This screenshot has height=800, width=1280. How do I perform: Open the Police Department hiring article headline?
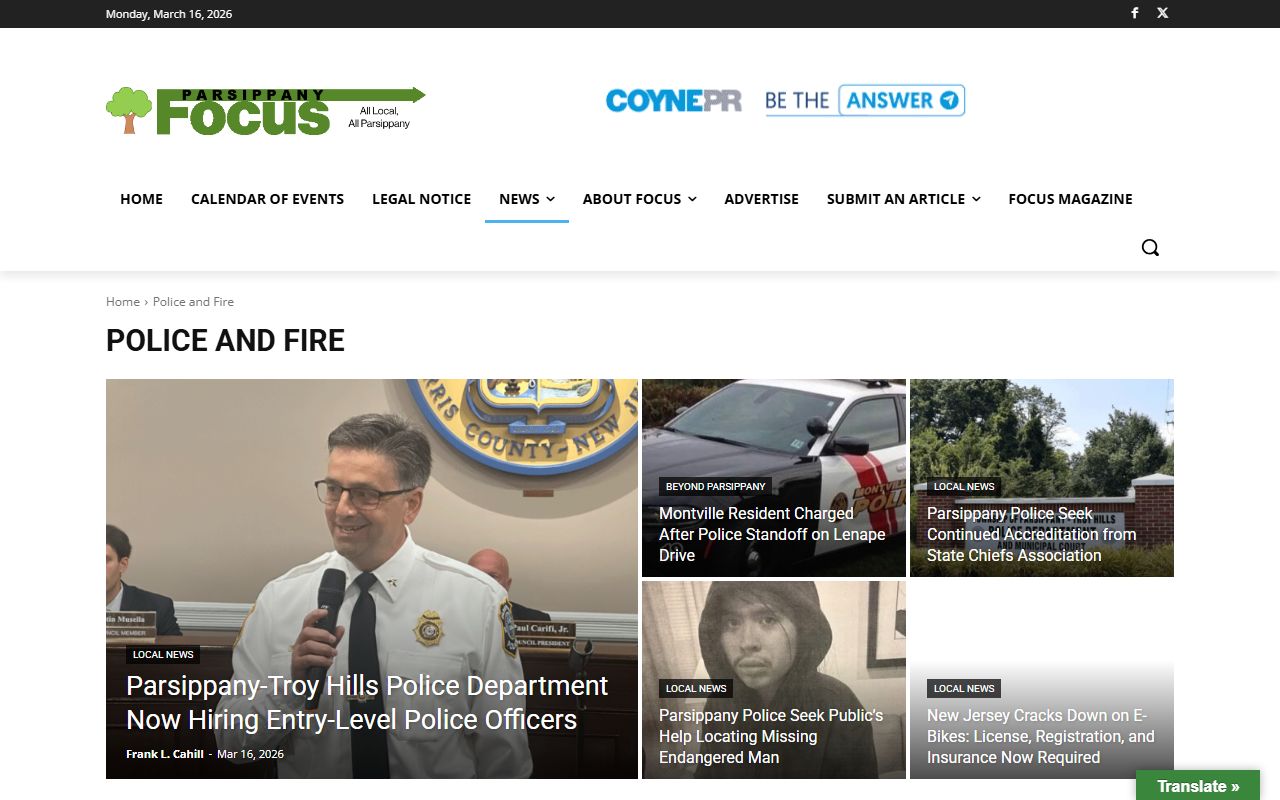point(366,703)
